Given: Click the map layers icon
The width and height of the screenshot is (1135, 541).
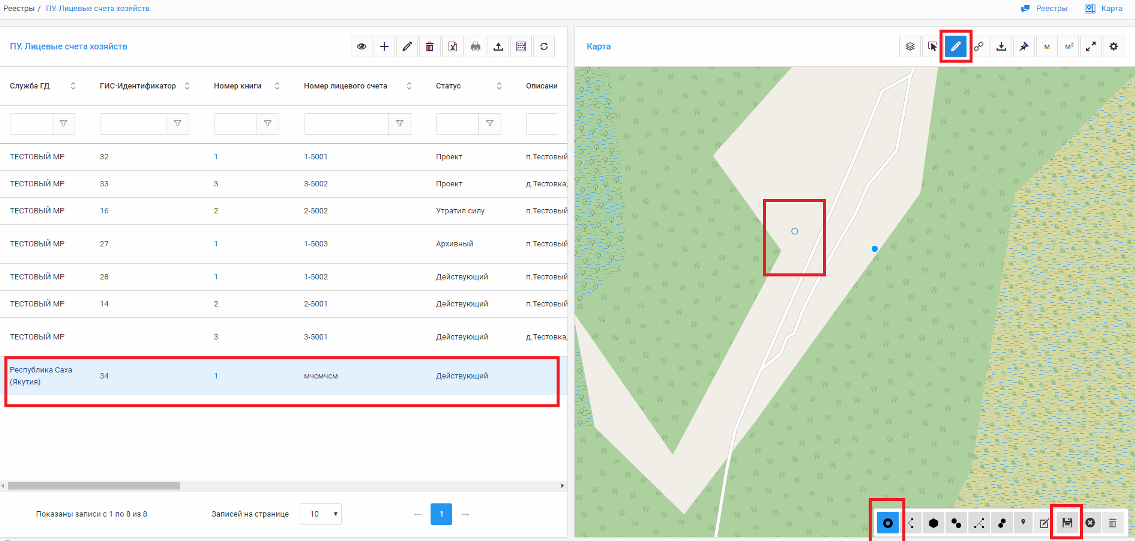Looking at the screenshot, I should [909, 47].
